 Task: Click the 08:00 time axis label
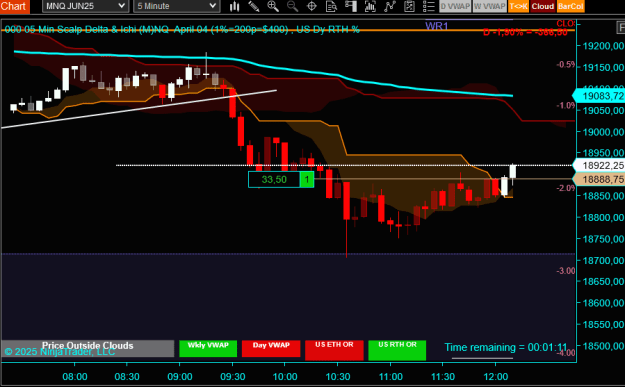[x=75, y=377]
